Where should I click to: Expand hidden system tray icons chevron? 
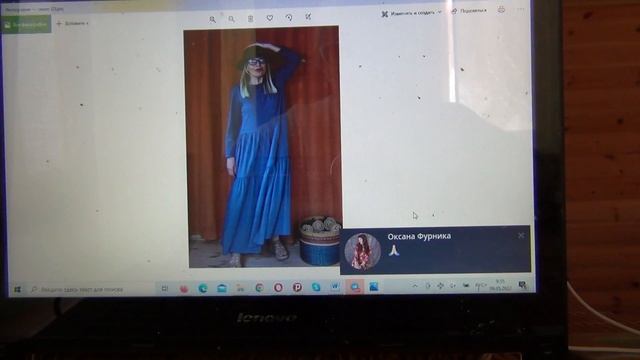[x=415, y=286]
